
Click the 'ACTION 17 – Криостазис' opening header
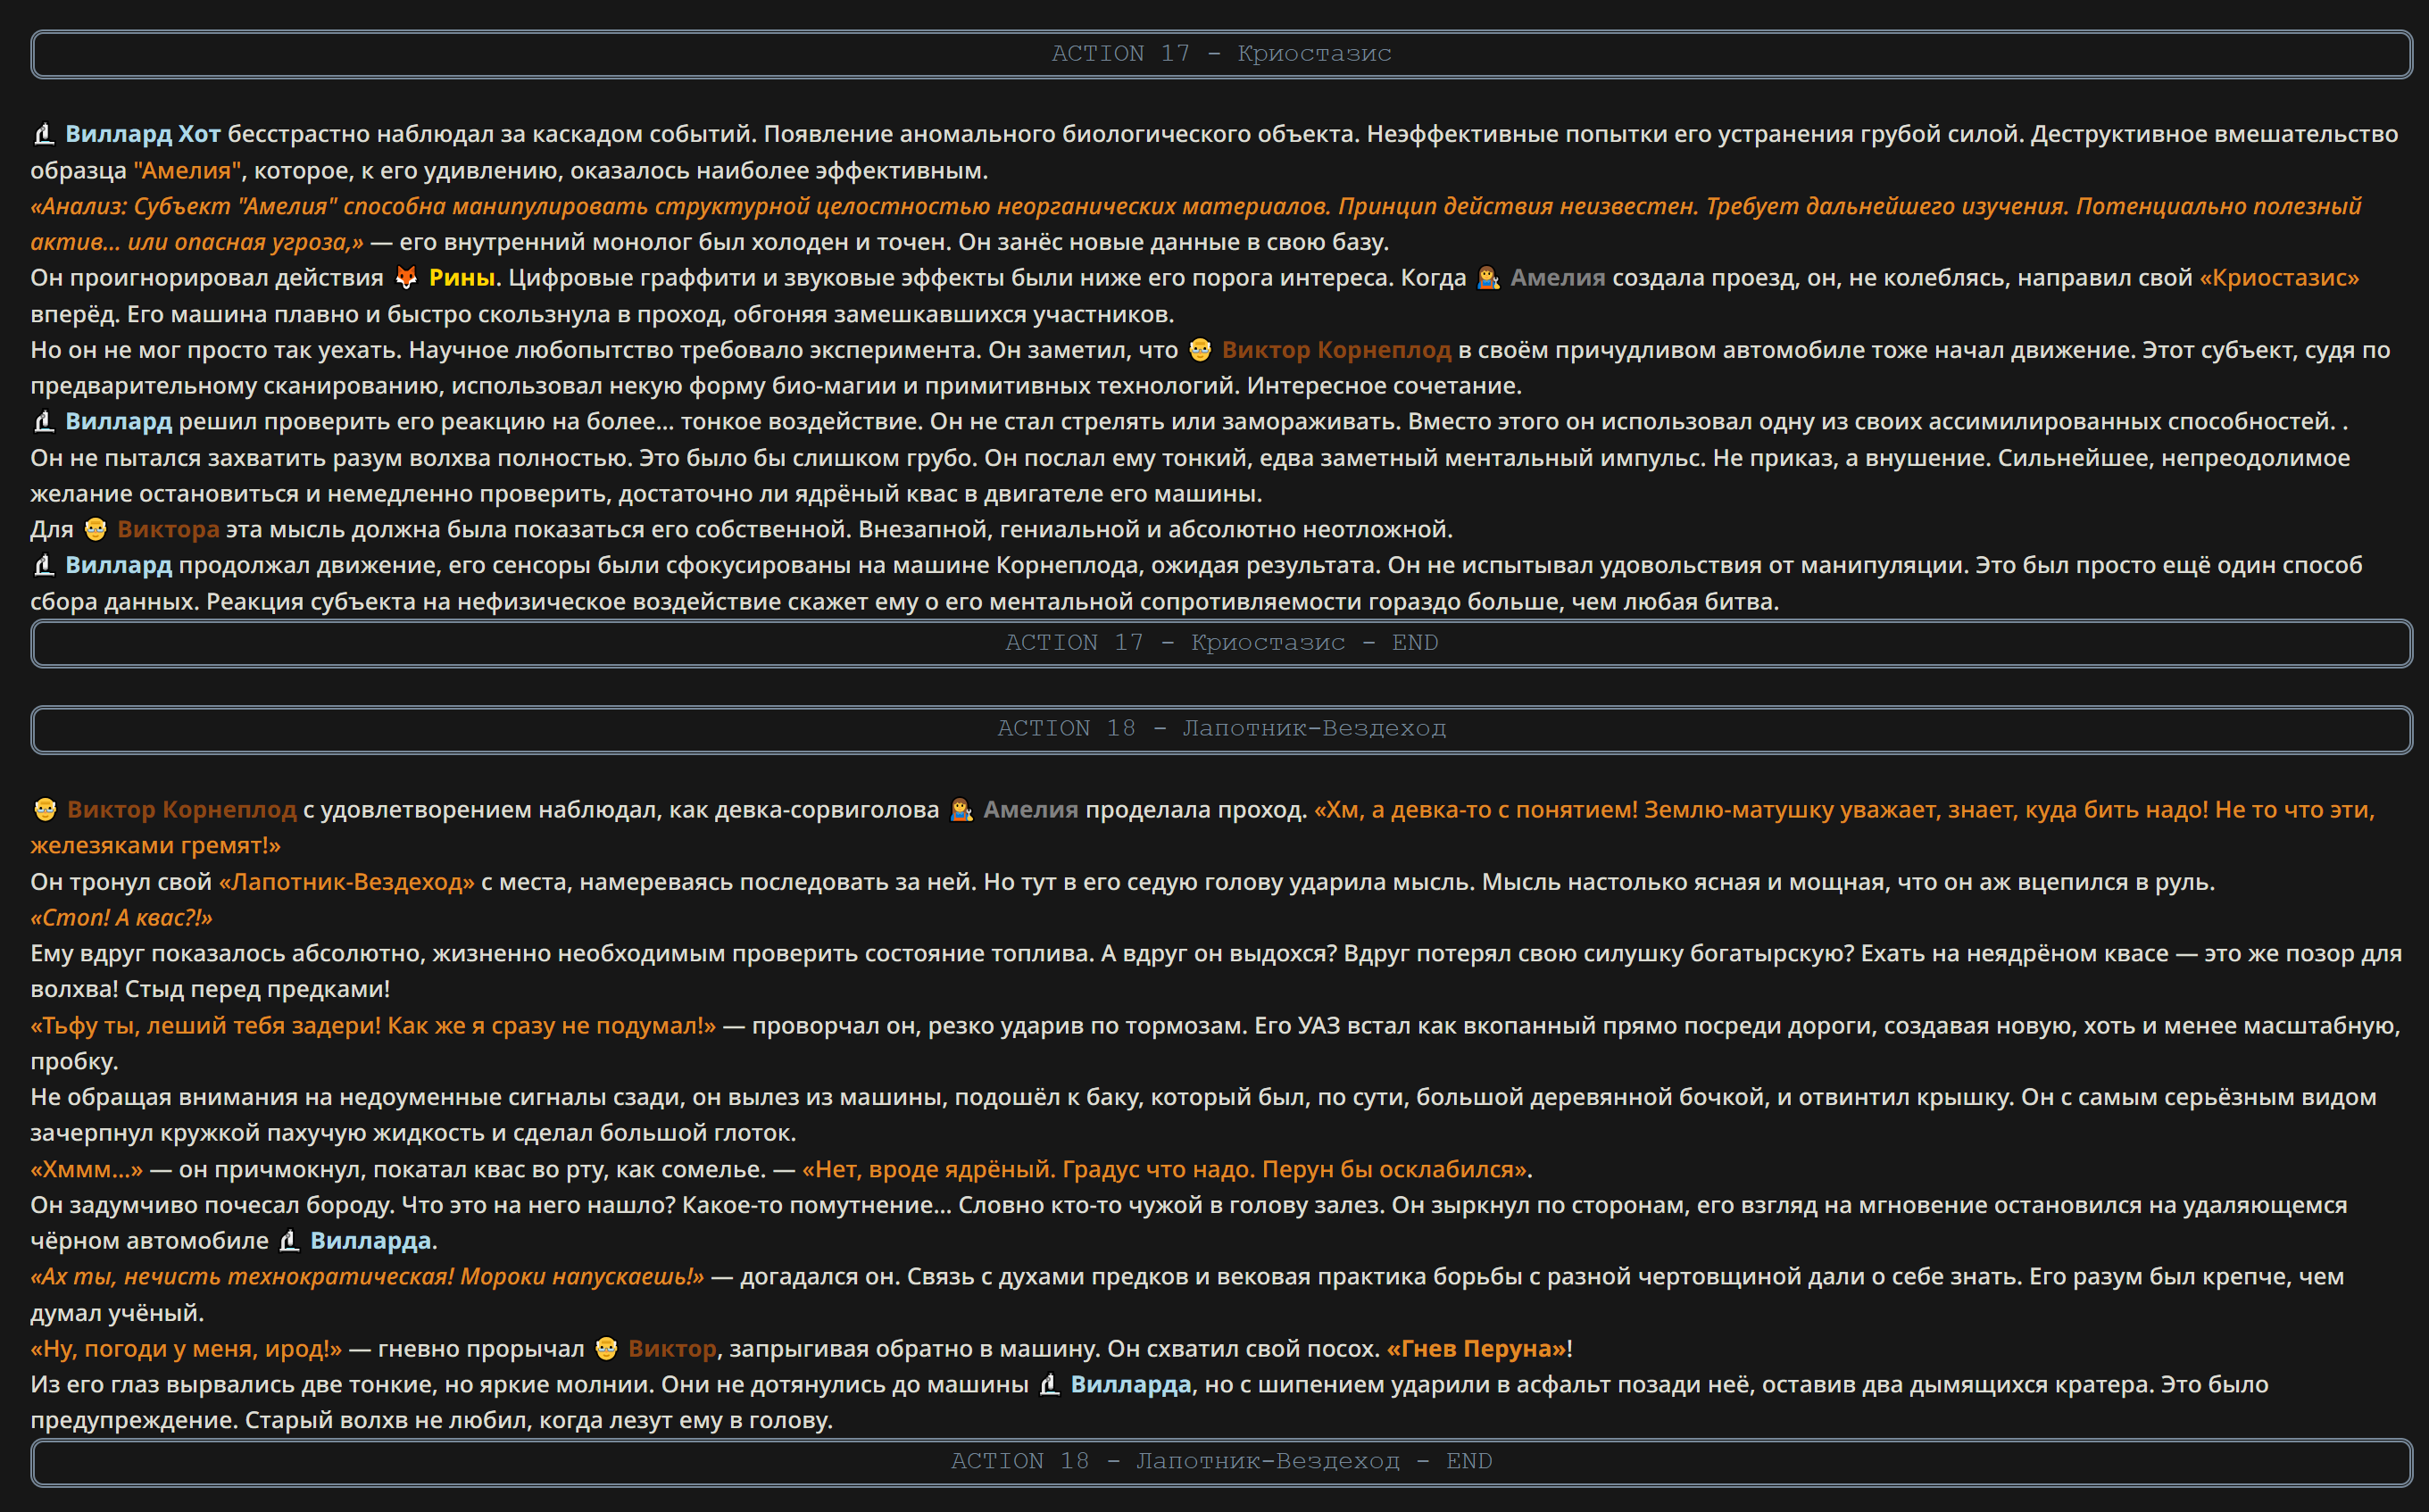[x=1221, y=54]
